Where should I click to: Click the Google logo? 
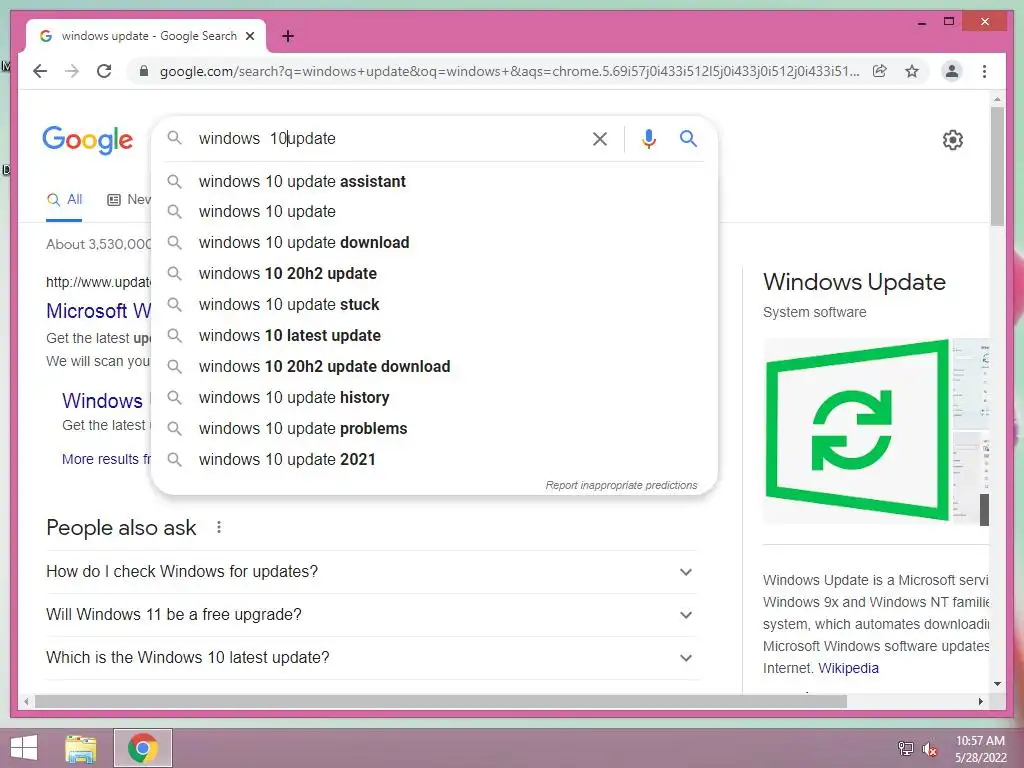tap(88, 140)
